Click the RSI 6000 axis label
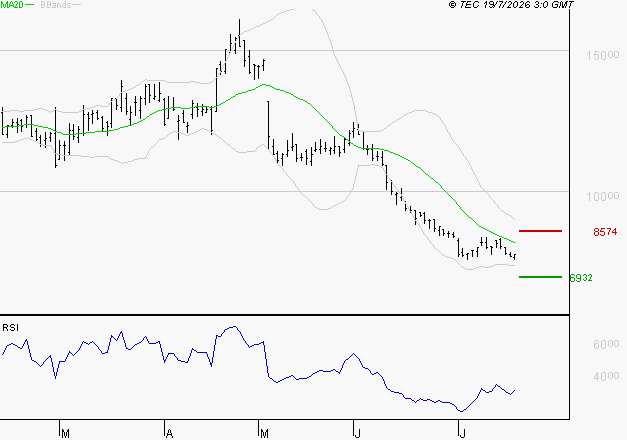The height and width of the screenshot is (440, 627). pos(606,344)
